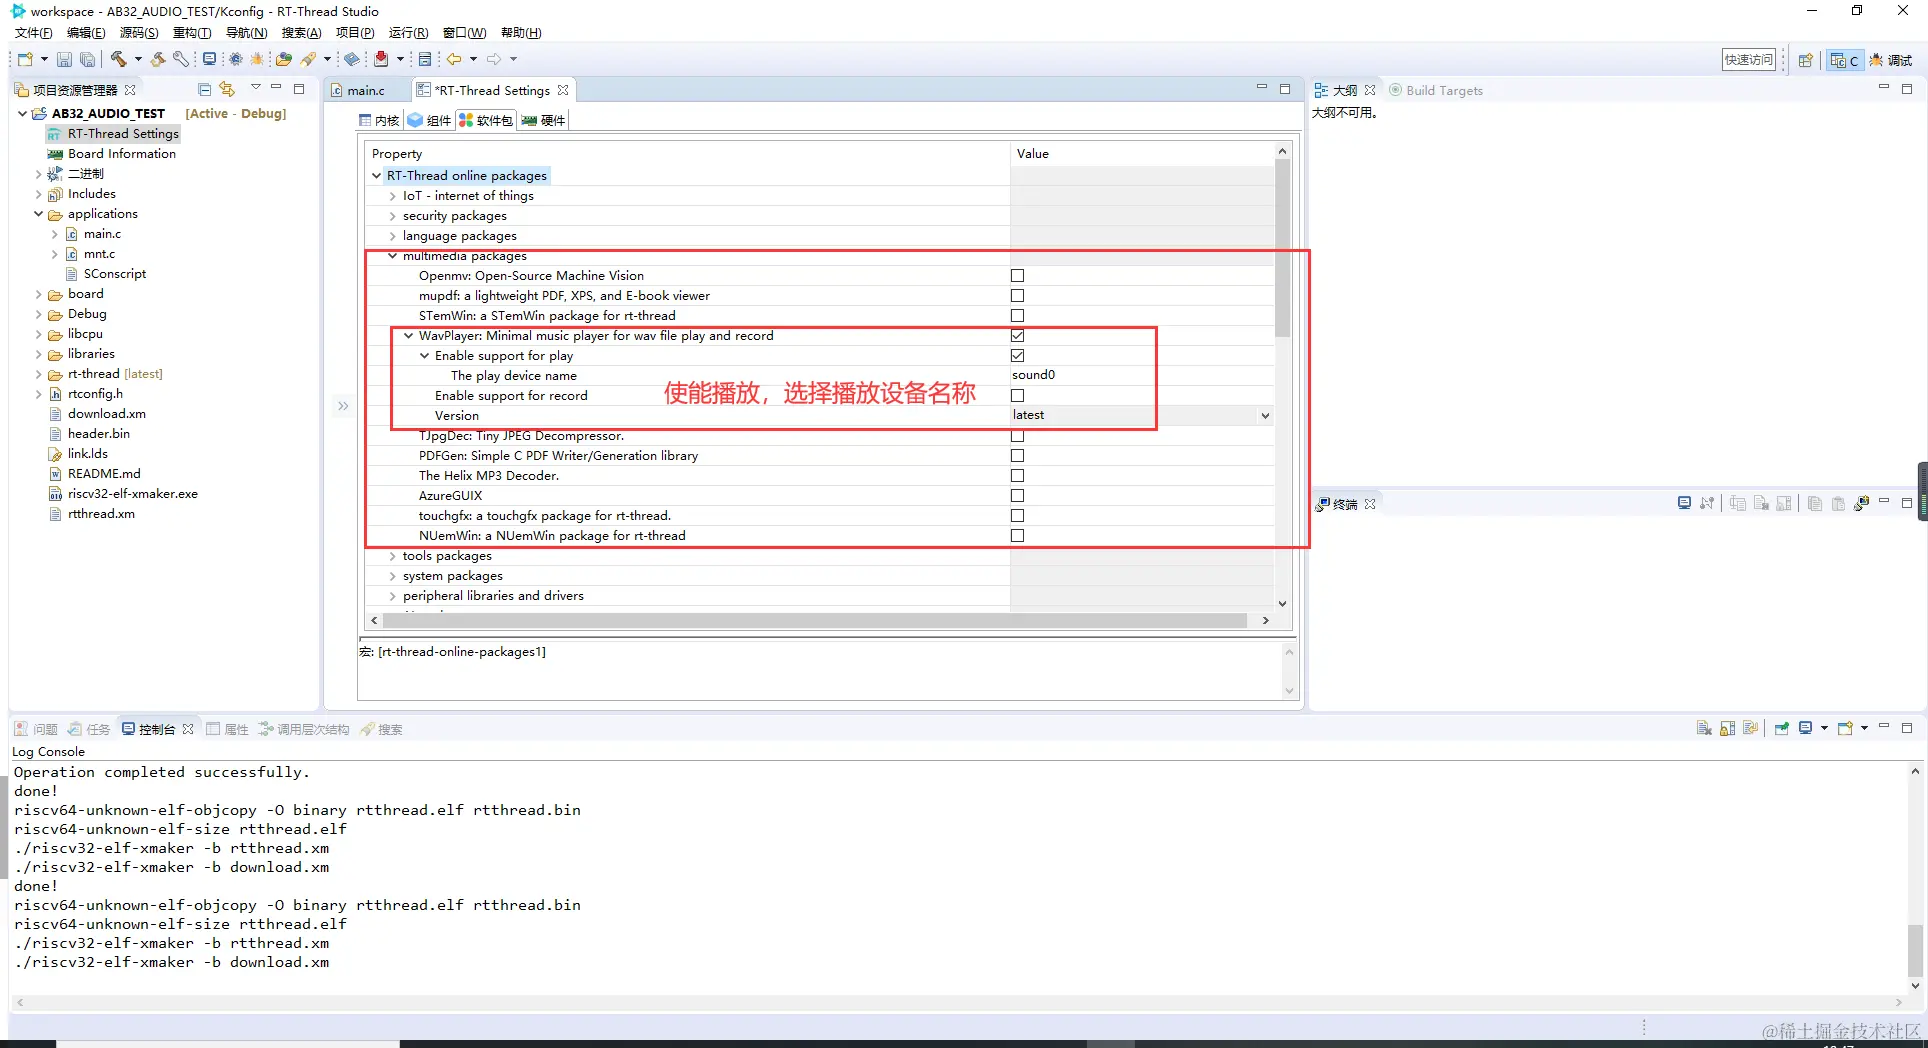Click the settings tree vertical scrollbar
This screenshot has width=1928, height=1048.
(1282, 250)
